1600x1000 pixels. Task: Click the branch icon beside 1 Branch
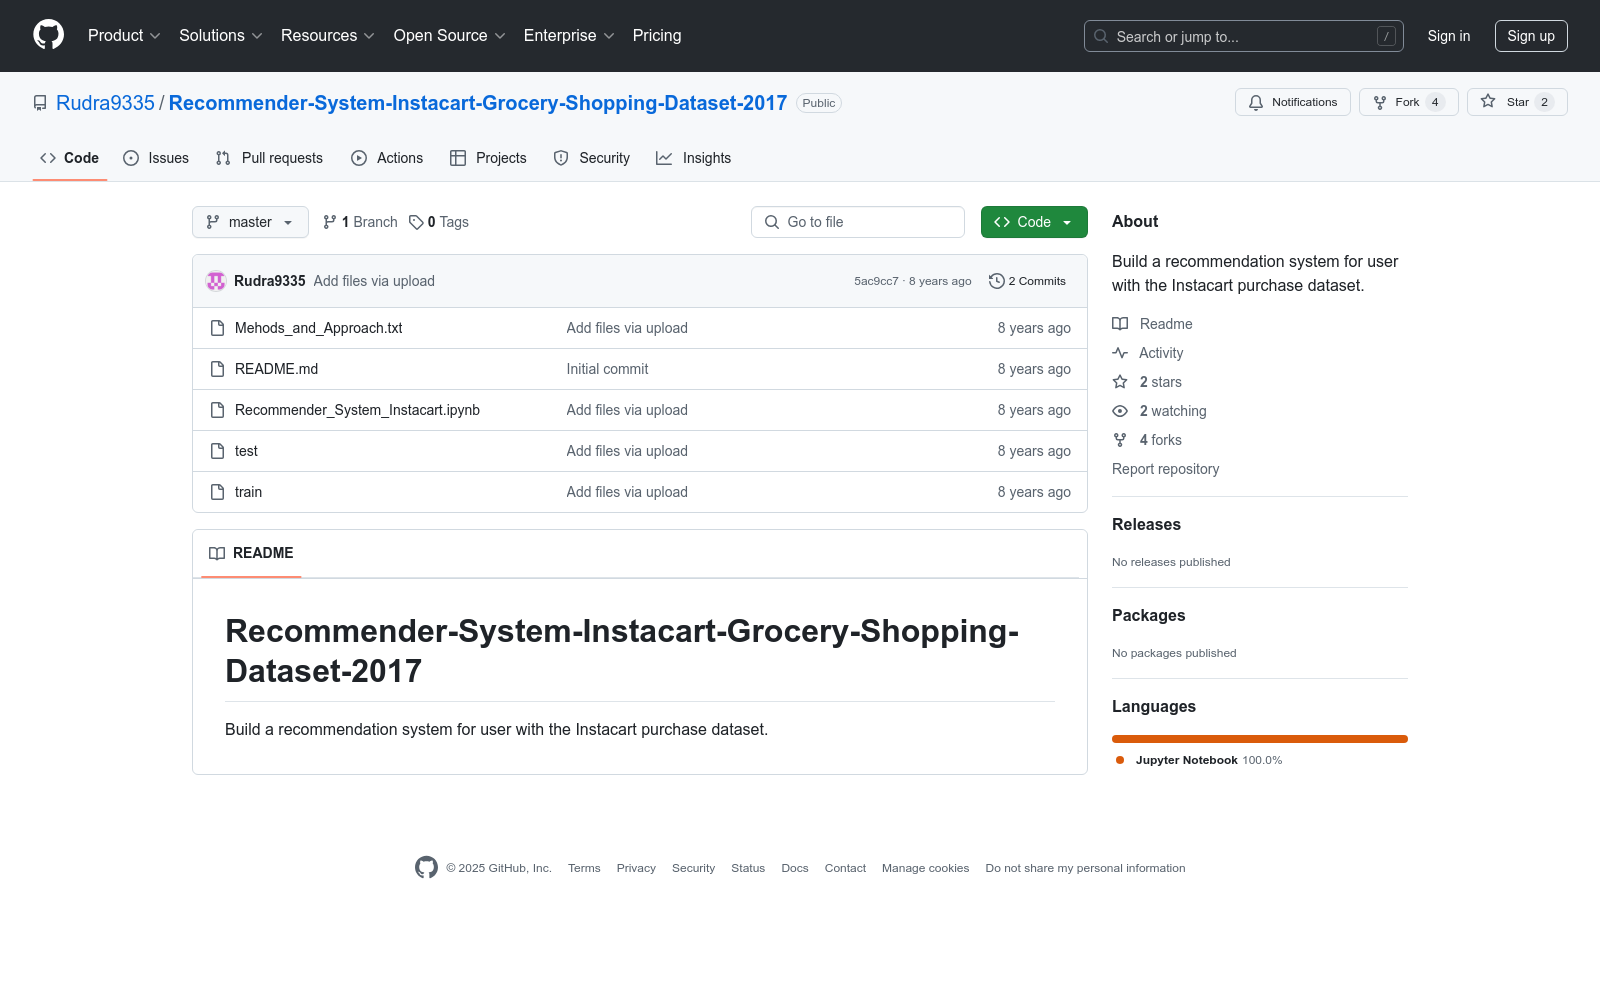(330, 222)
